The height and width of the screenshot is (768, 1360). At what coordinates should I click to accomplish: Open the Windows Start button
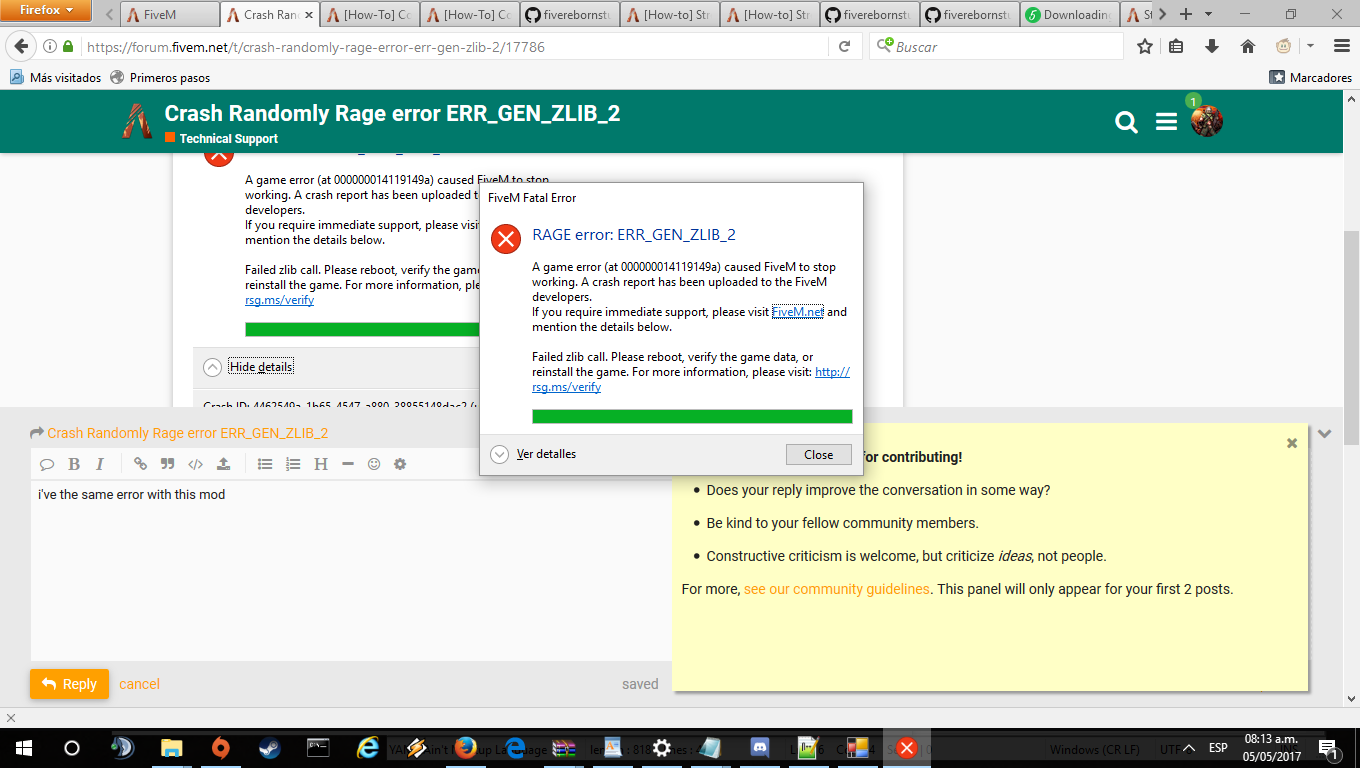pyautogui.click(x=23, y=747)
